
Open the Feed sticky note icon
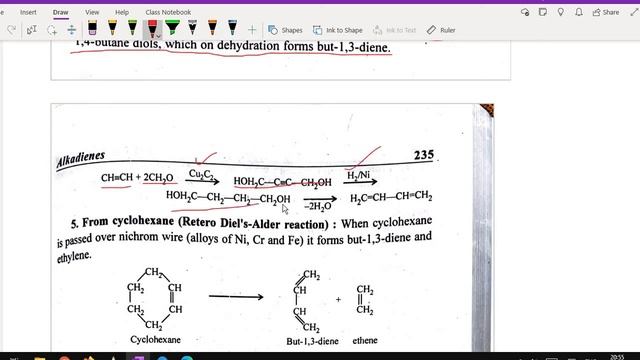542,12
